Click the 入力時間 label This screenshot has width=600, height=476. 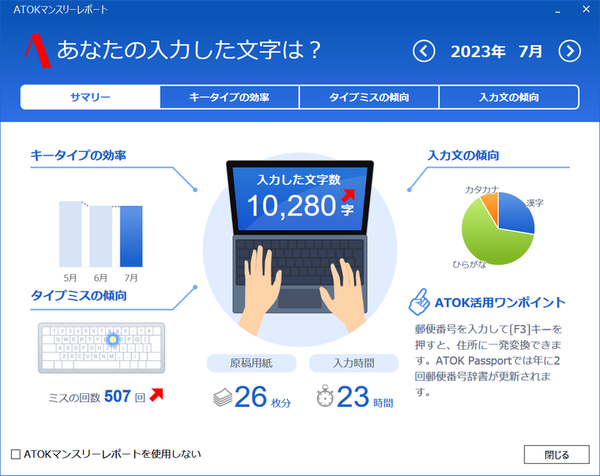[x=354, y=363]
